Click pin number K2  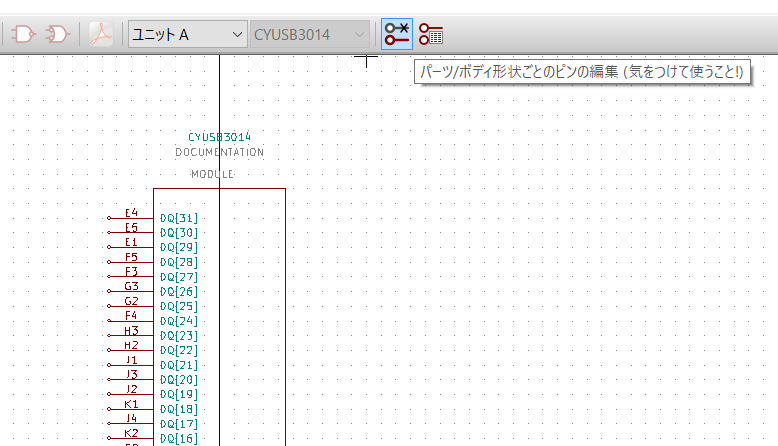coord(131,433)
